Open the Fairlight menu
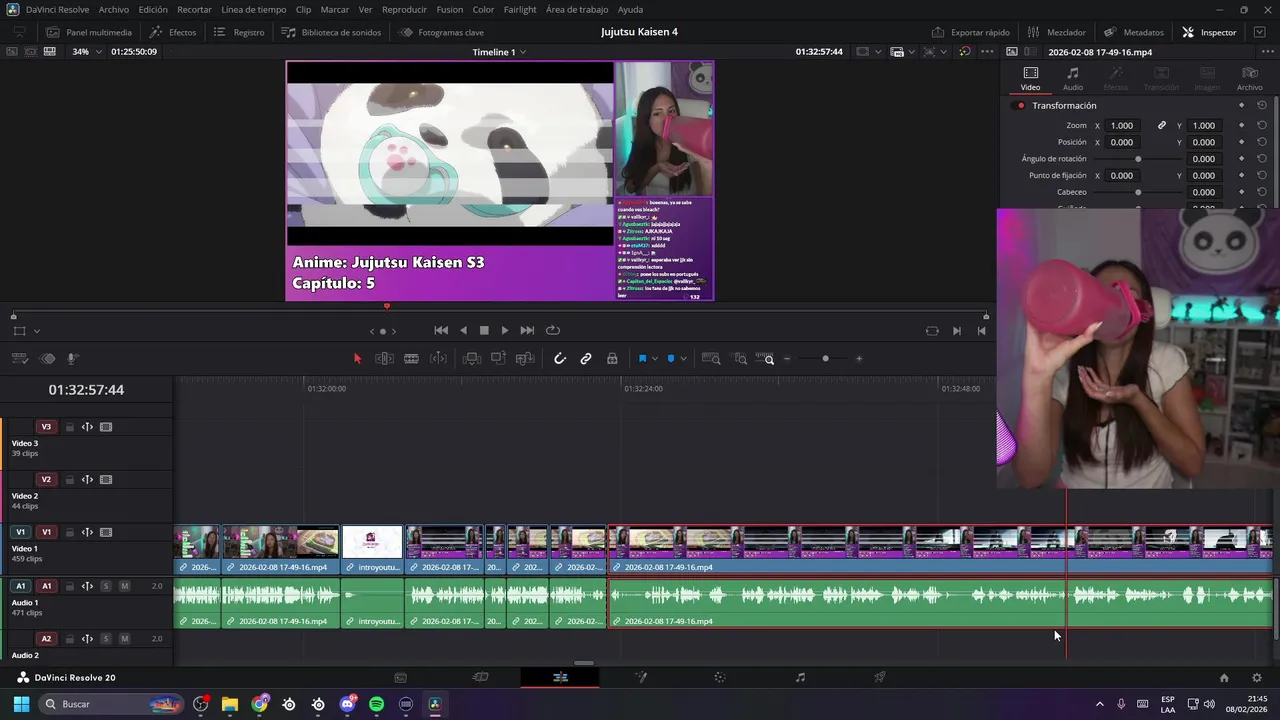The width and height of the screenshot is (1280, 720). click(x=520, y=9)
